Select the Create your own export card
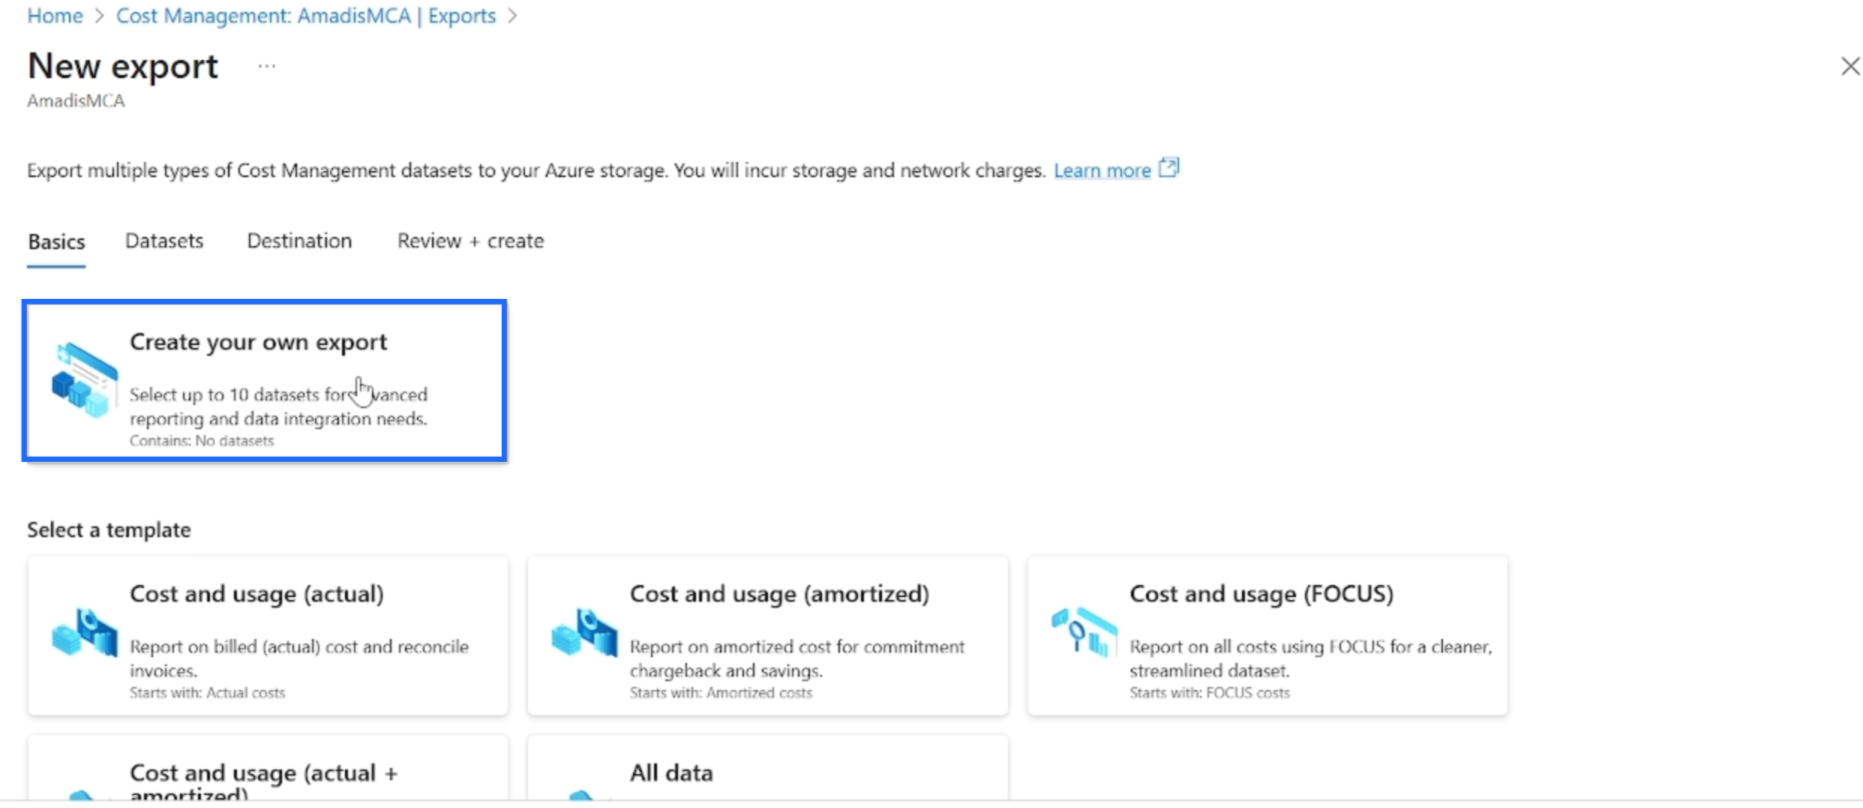This screenshot has height=808, width=1863. click(x=264, y=381)
